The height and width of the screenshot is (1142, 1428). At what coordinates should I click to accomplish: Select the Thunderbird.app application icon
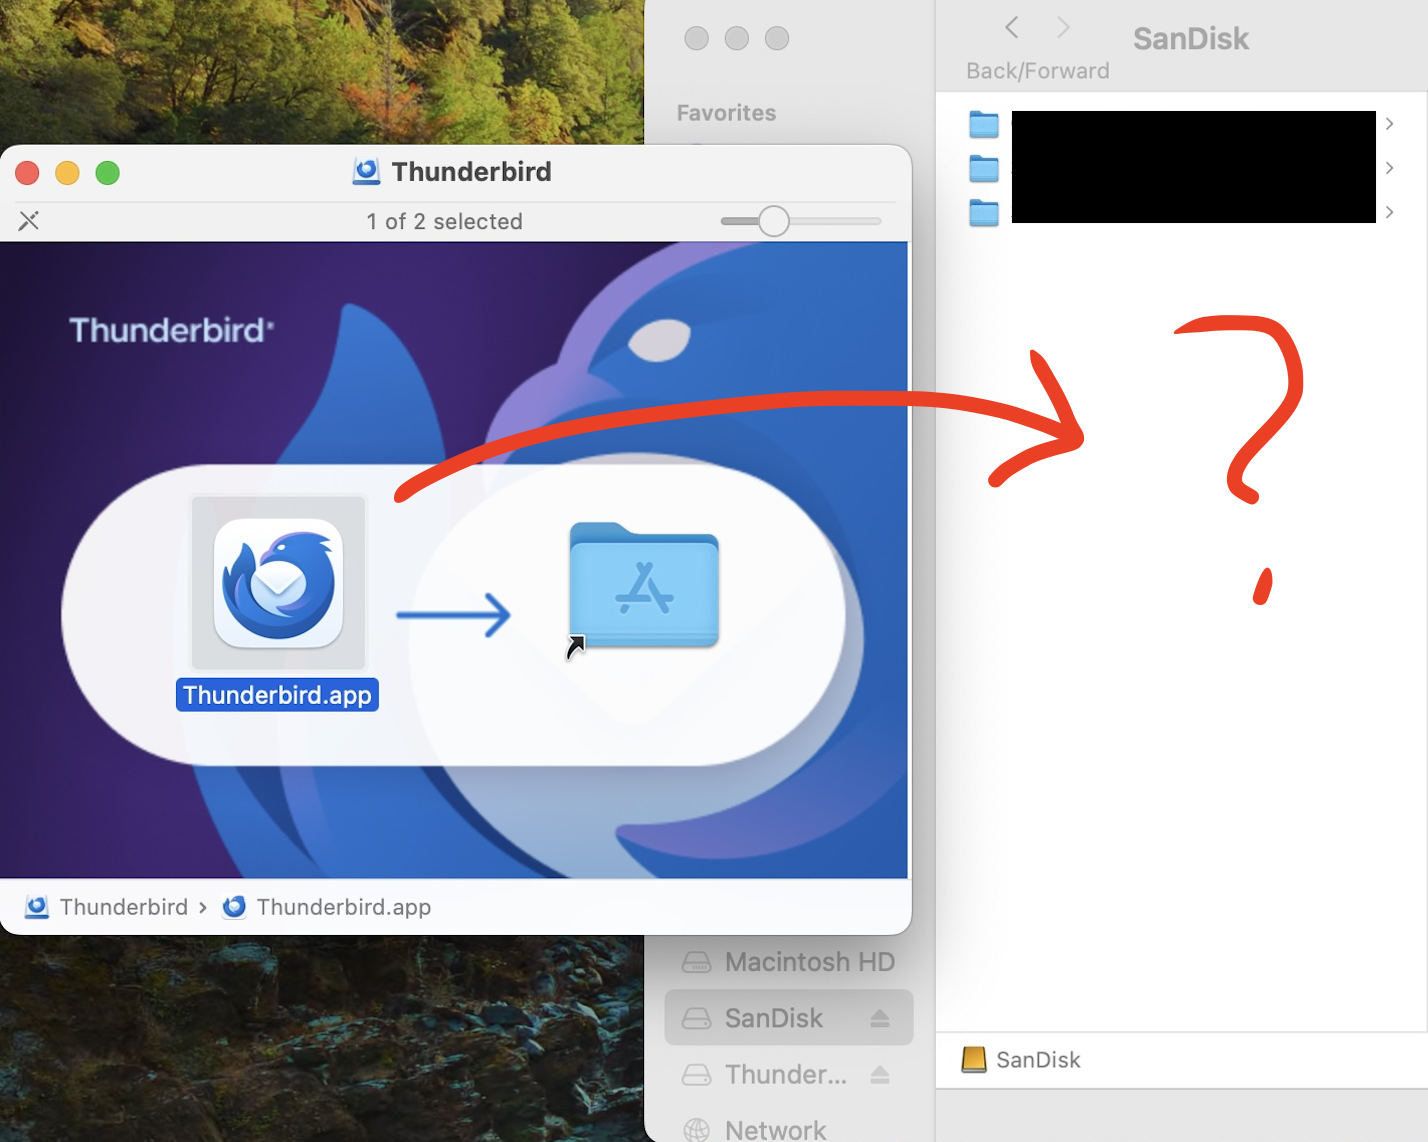tap(279, 584)
